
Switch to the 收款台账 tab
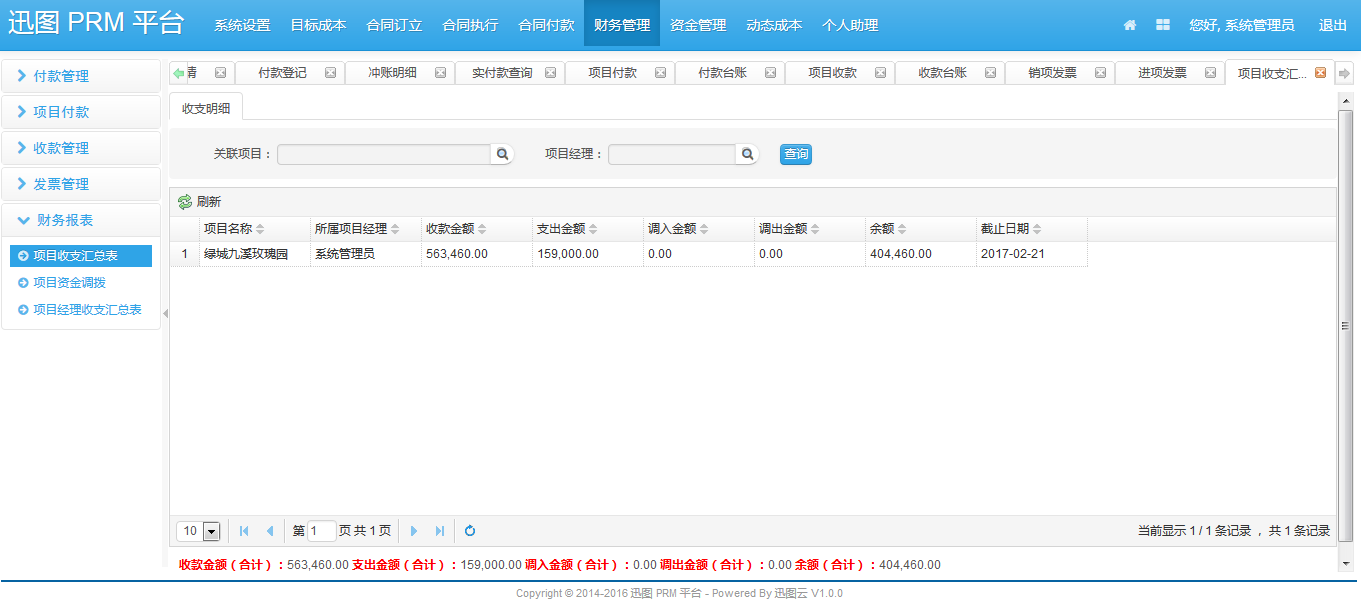(x=942, y=73)
